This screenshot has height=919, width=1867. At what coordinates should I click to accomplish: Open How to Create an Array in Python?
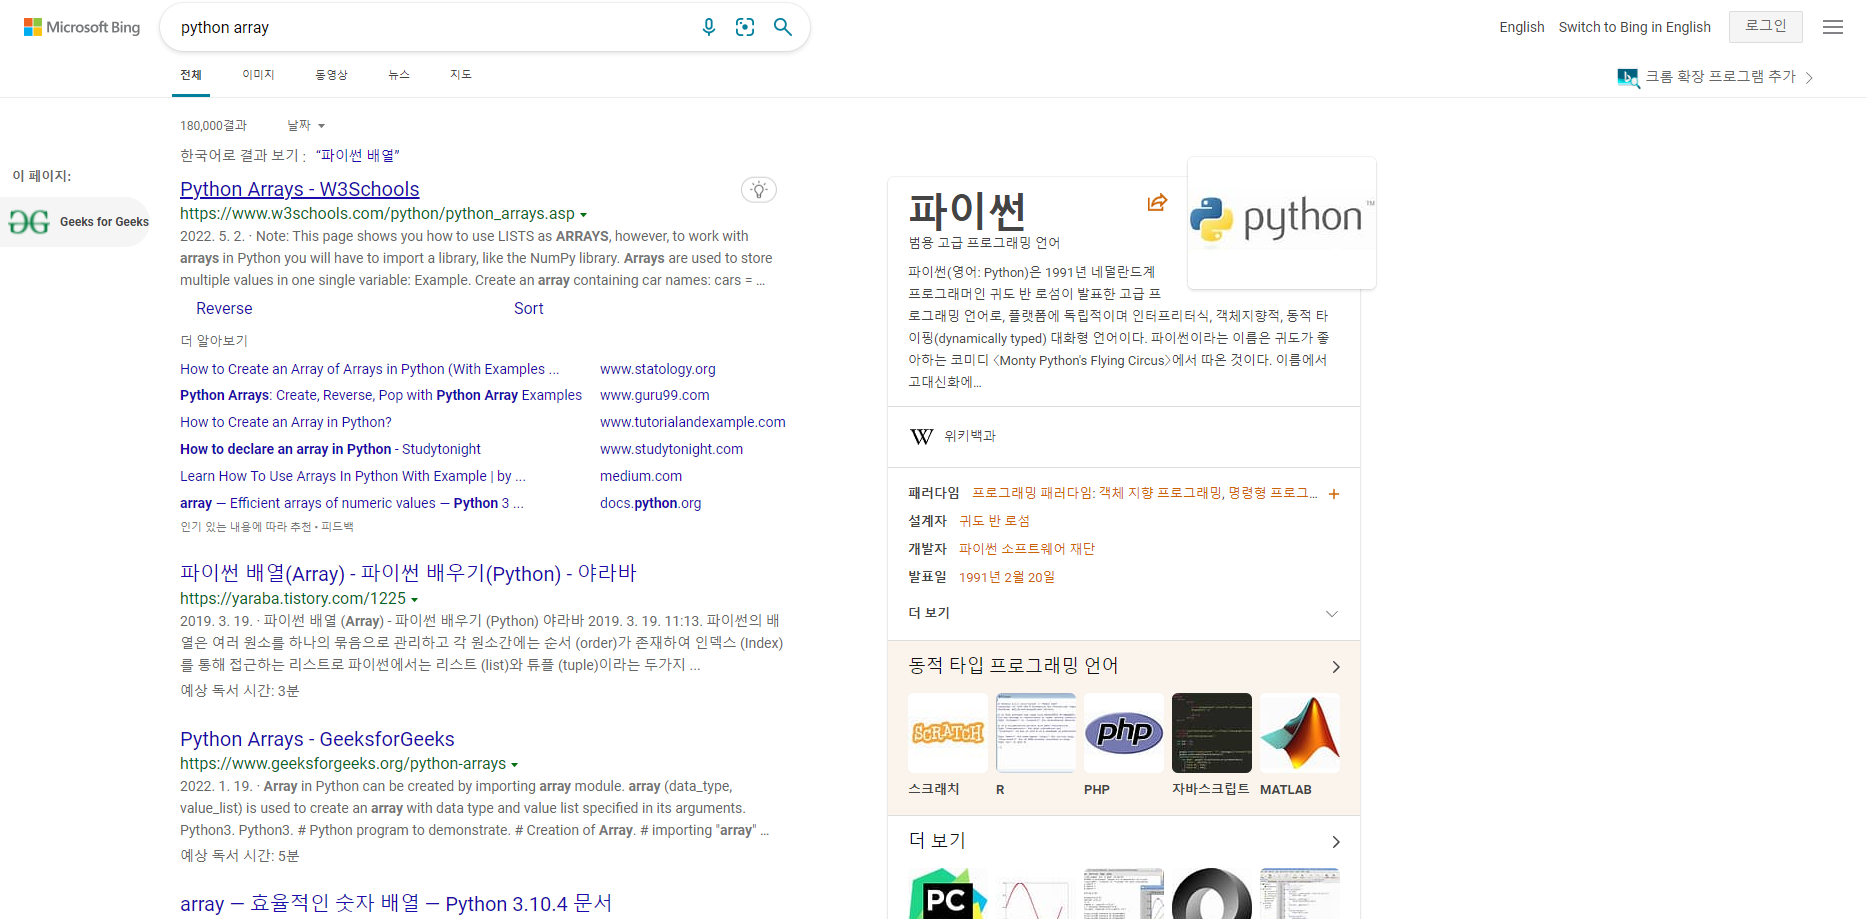click(286, 422)
